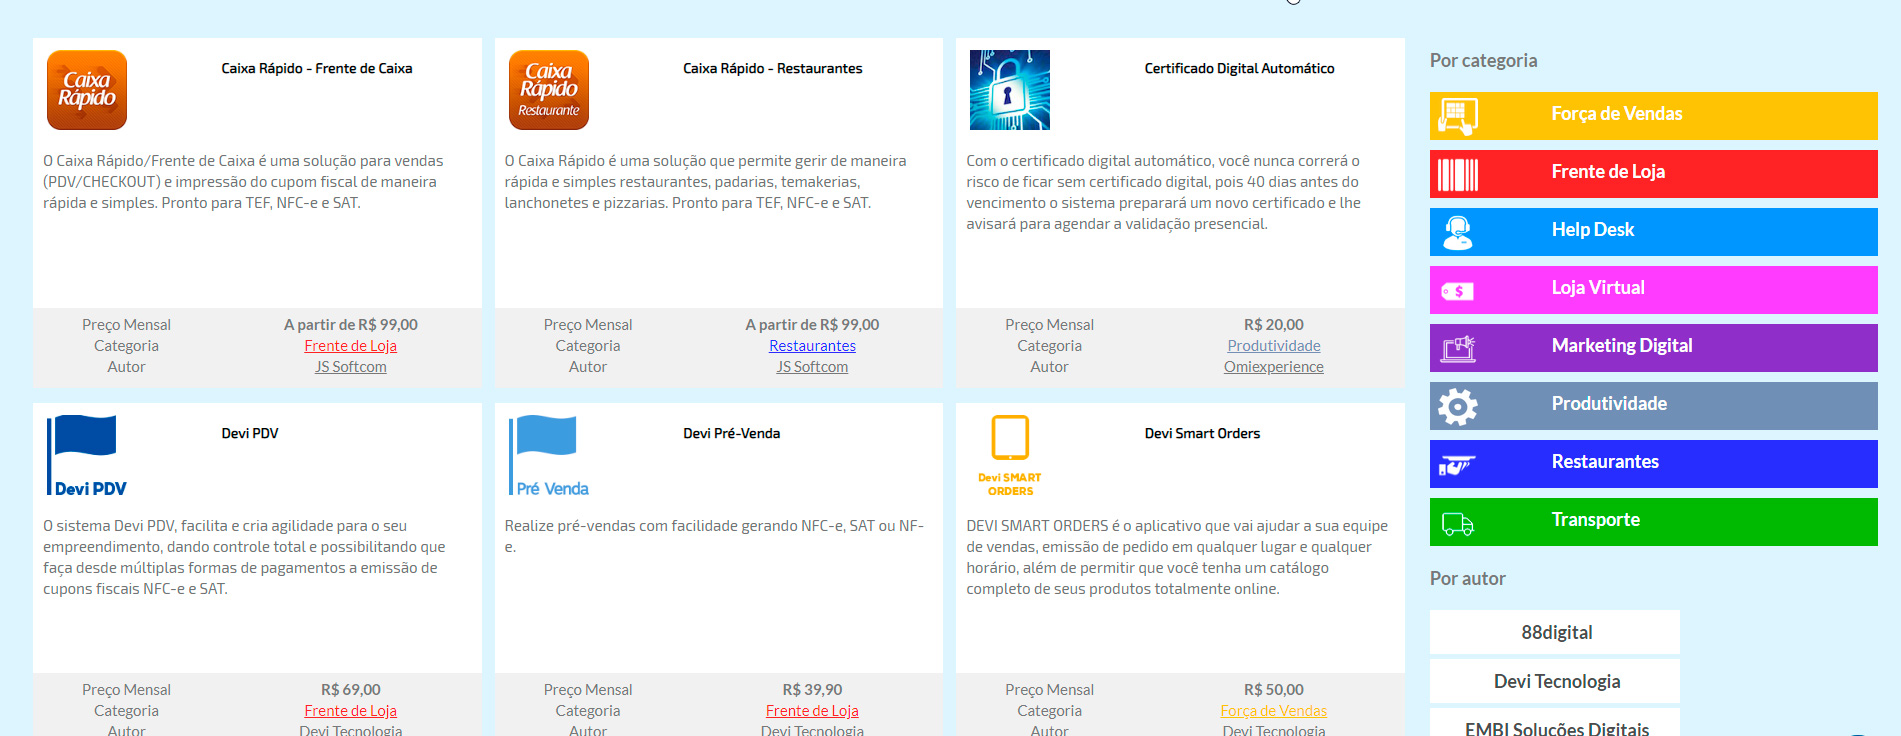This screenshot has height=736, width=1901.
Task: Open JS Softcom link in Caixa Rápido Frente de Caixa card
Action: pyautogui.click(x=351, y=367)
